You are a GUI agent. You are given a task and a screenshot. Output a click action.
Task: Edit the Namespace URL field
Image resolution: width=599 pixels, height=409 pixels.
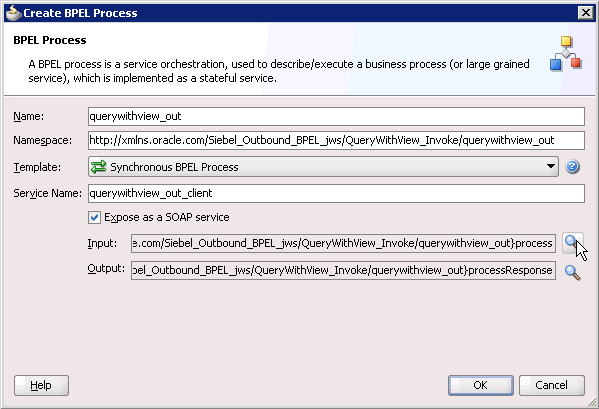(336, 140)
